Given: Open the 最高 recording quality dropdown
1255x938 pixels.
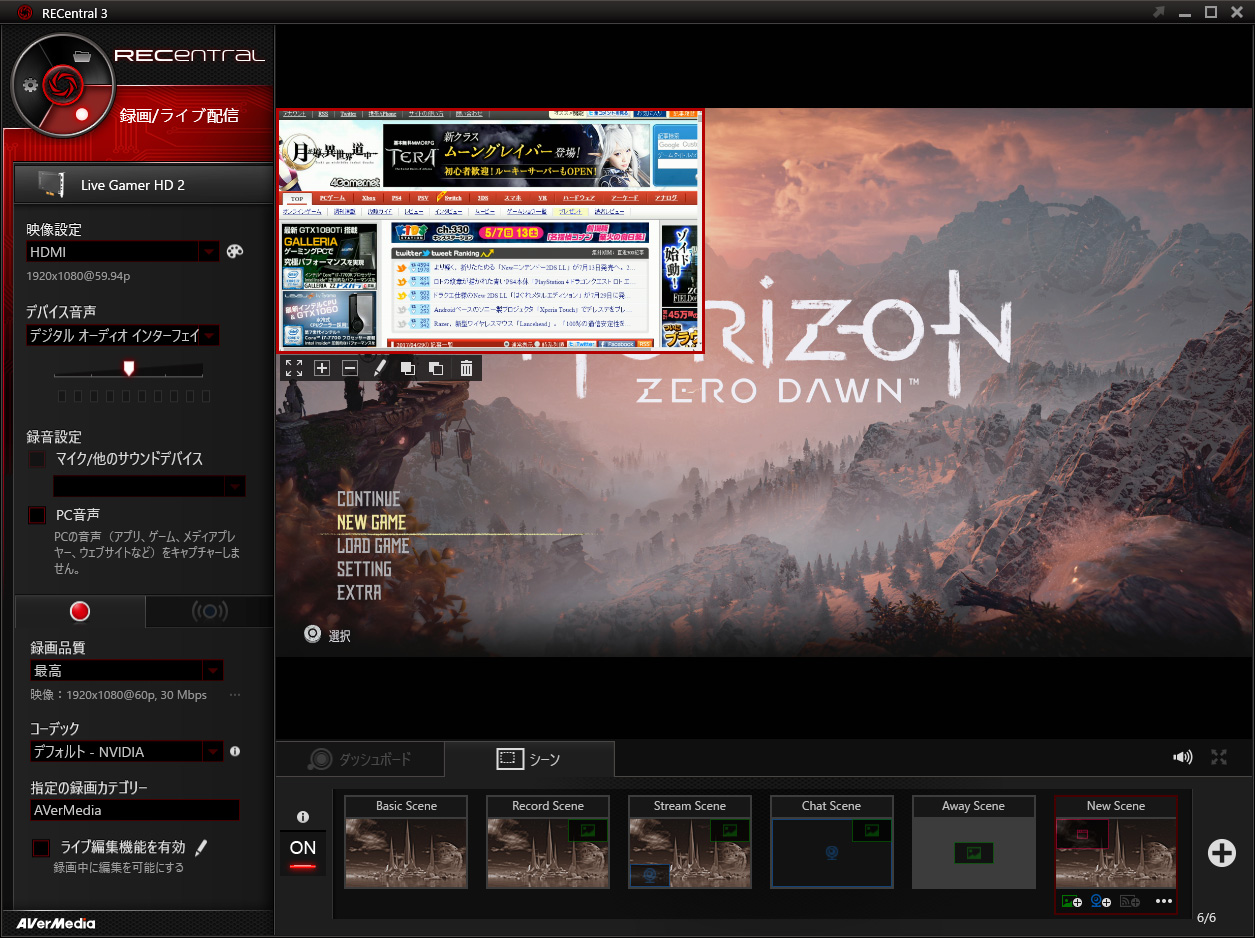Looking at the screenshot, I should (x=213, y=670).
